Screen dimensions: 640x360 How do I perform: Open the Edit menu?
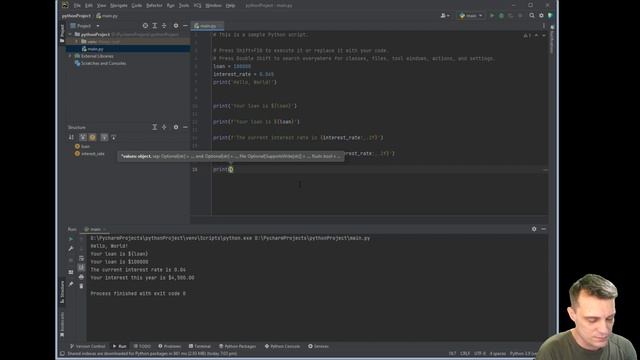click(x=89, y=5)
